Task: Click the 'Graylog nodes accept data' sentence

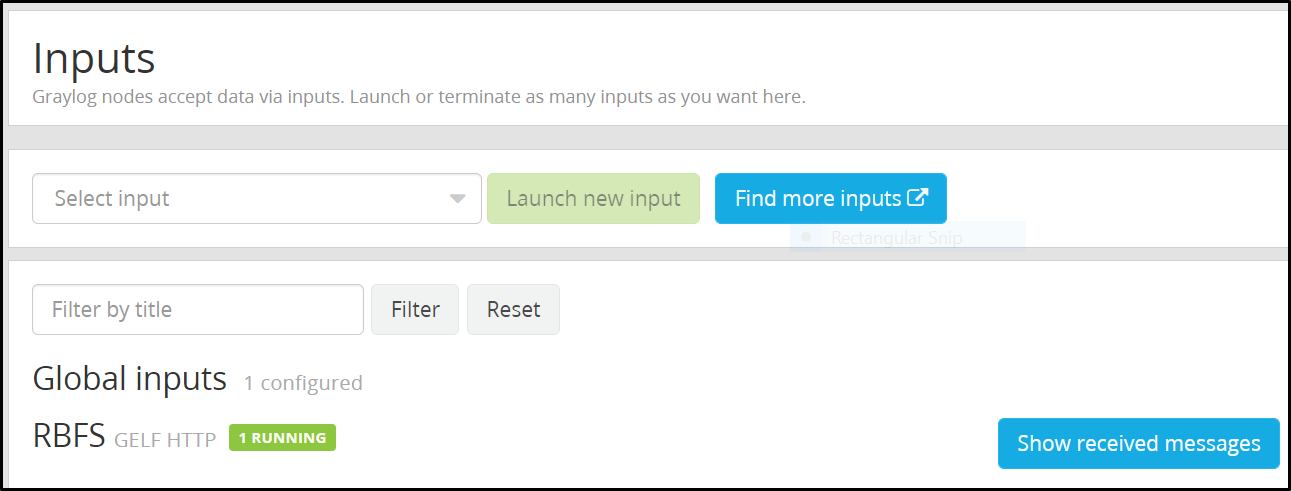Action: [x=188, y=97]
